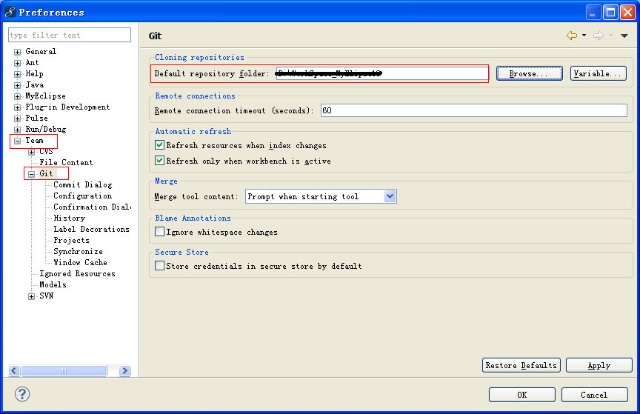The width and height of the screenshot is (640, 414).
Task: Click the Browse button
Action: pos(529,73)
